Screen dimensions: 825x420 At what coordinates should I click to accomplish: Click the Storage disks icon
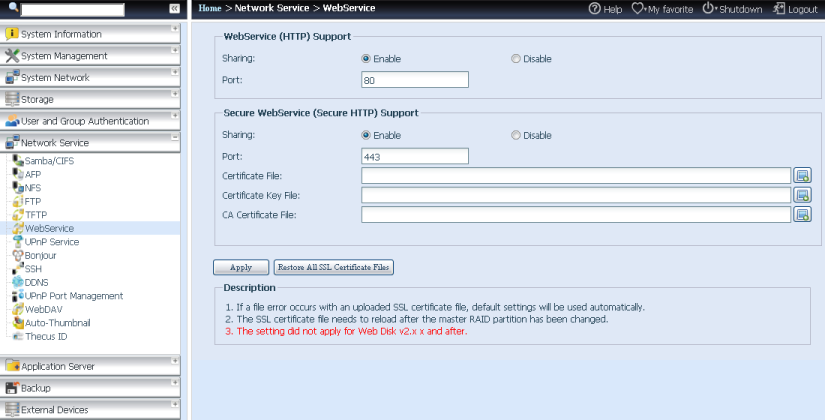click(x=12, y=99)
